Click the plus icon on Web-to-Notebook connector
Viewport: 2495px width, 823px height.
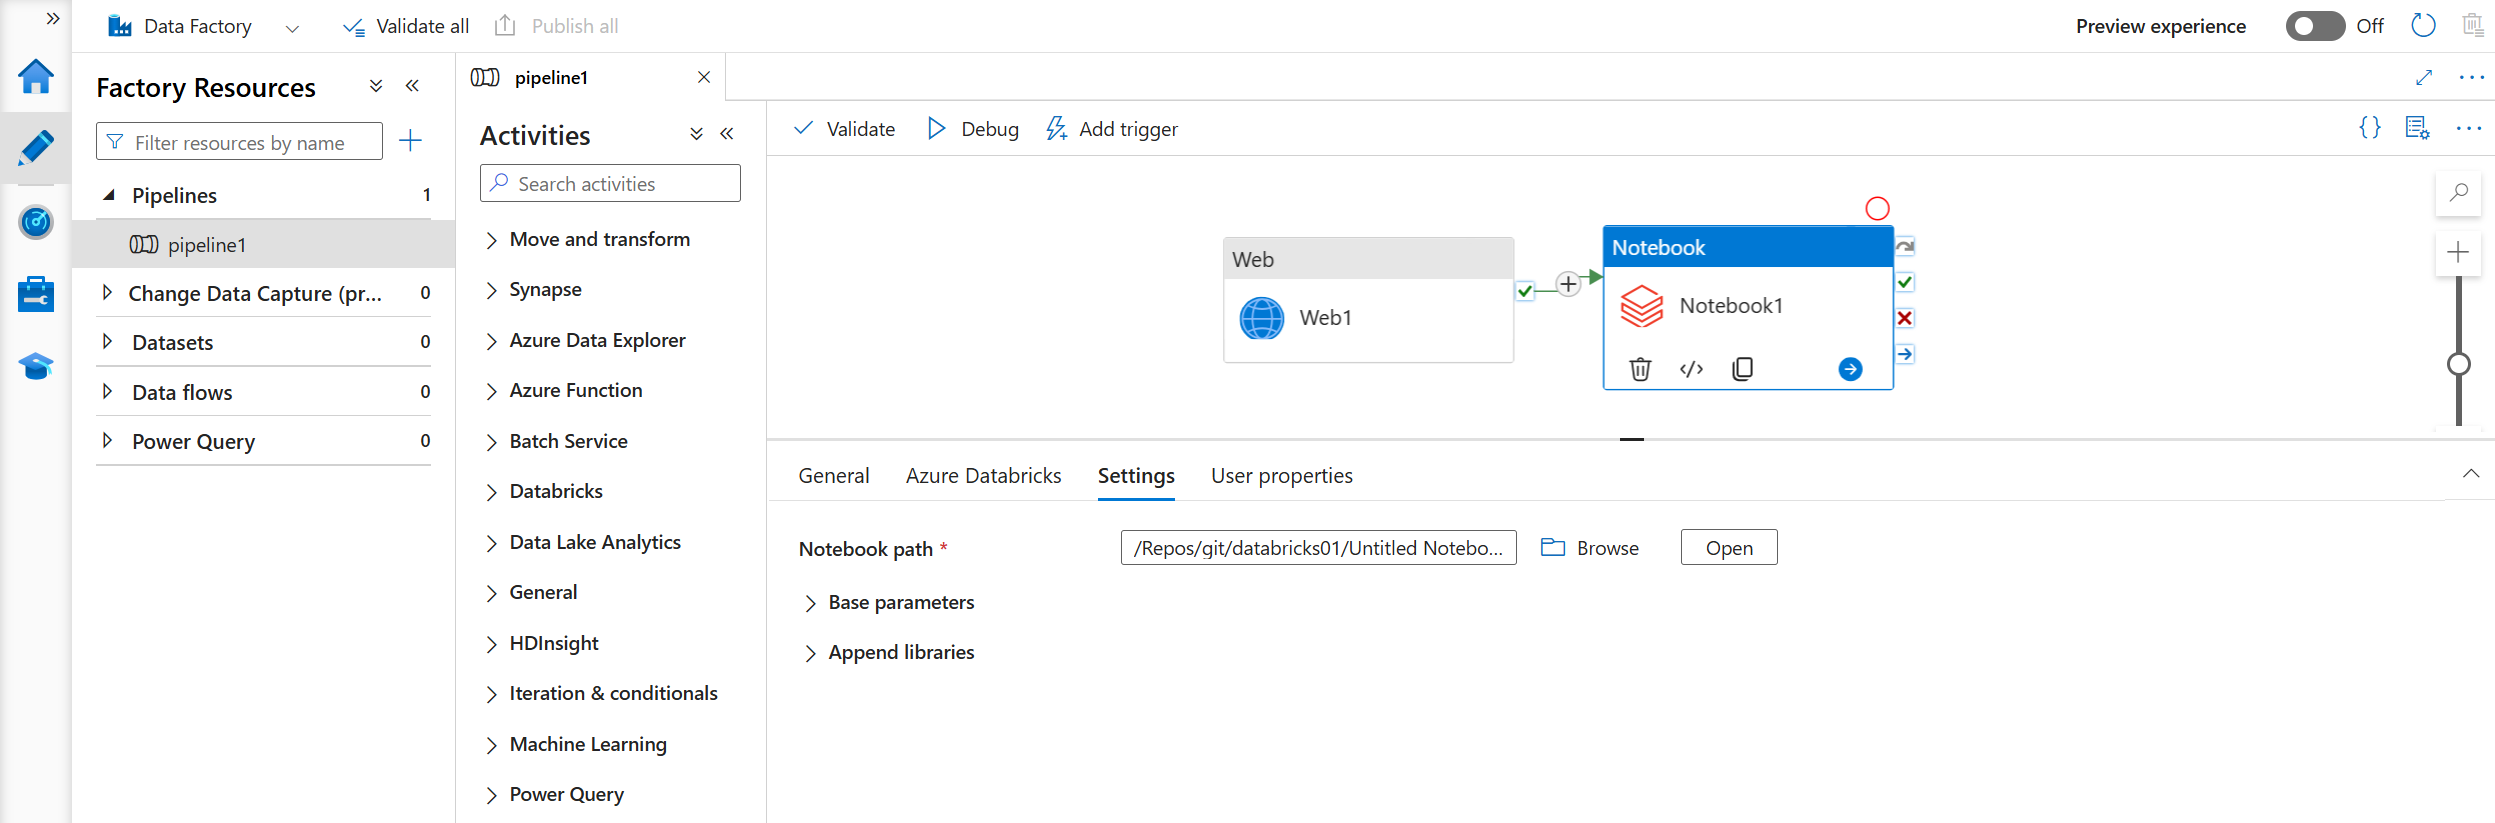click(1569, 284)
